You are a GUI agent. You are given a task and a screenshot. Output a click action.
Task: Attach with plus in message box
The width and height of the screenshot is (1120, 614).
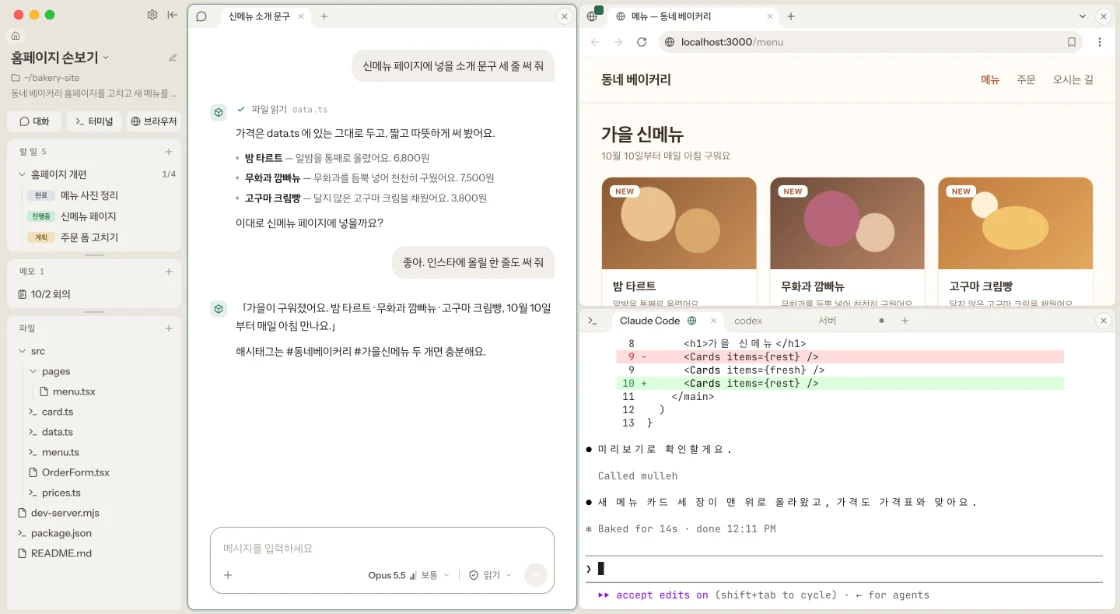228,575
